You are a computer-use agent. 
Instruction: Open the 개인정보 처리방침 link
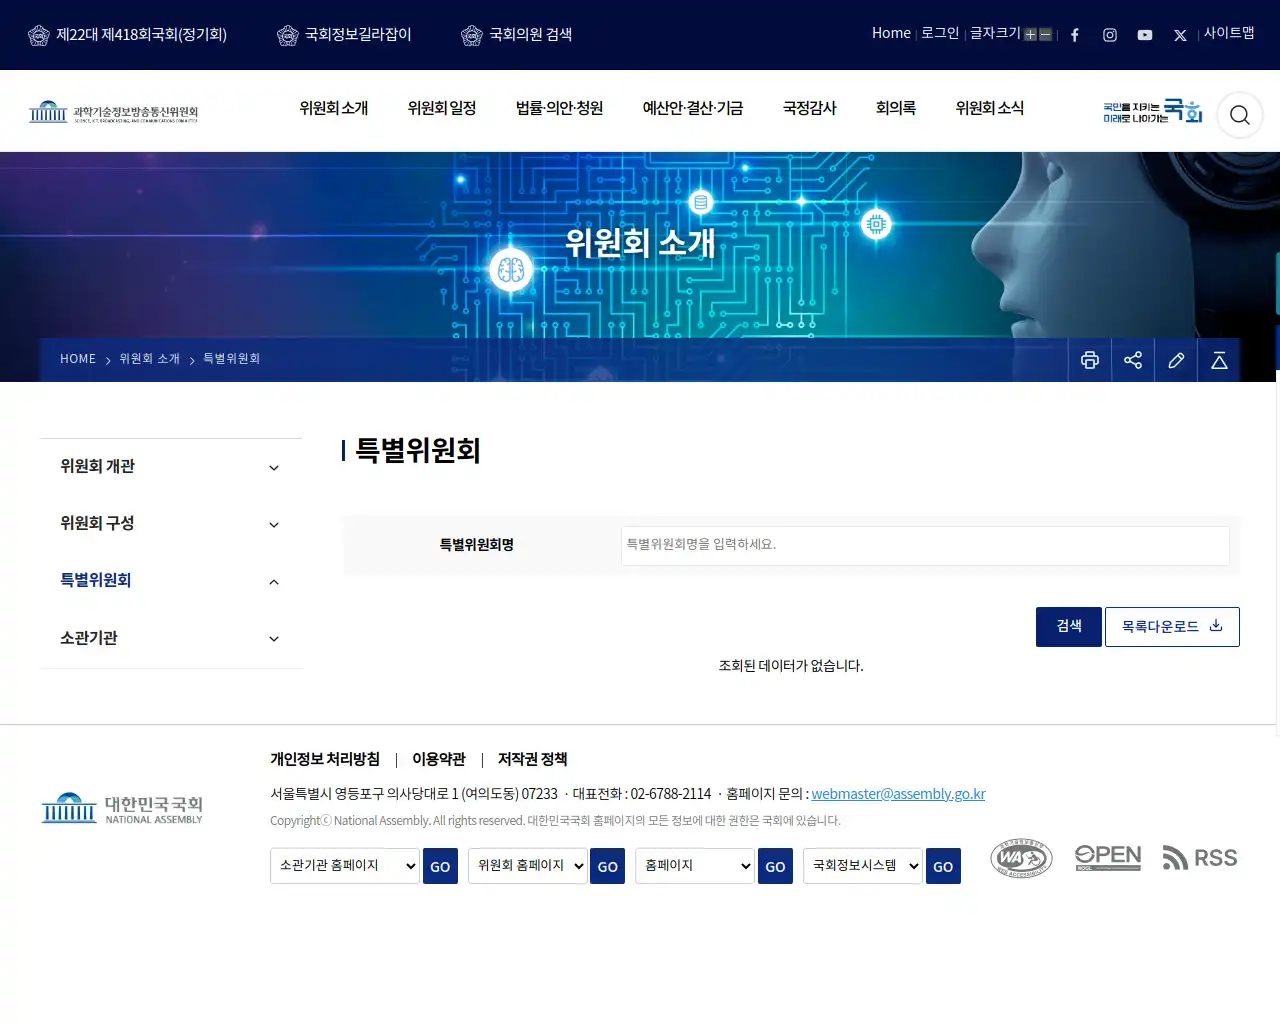pos(325,760)
